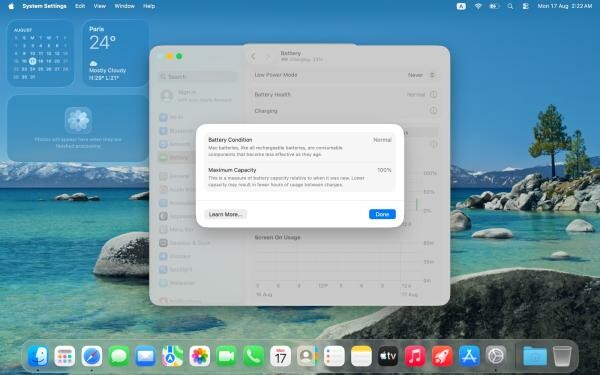This screenshot has width=600, height=375.
Task: Open the Help menu
Action: [149, 6]
